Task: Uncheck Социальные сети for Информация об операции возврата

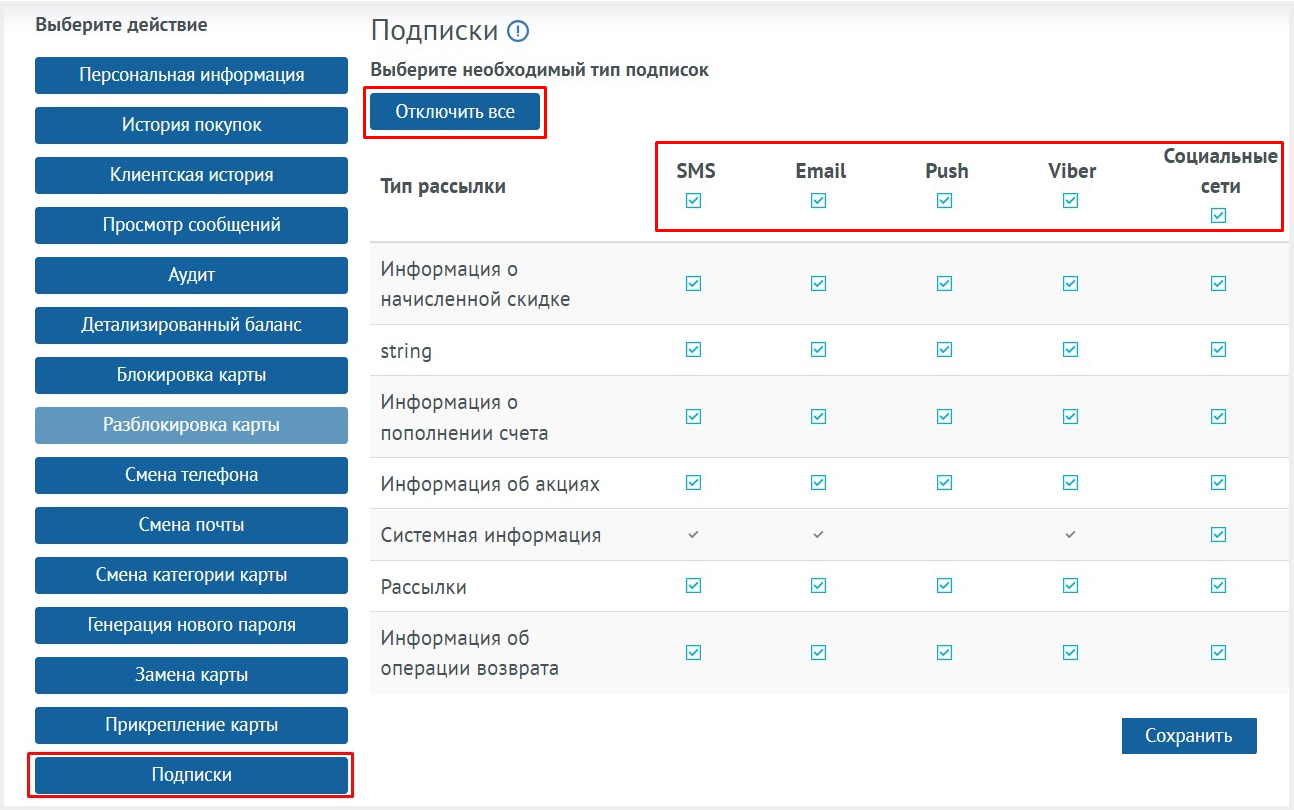Action: 1218,652
